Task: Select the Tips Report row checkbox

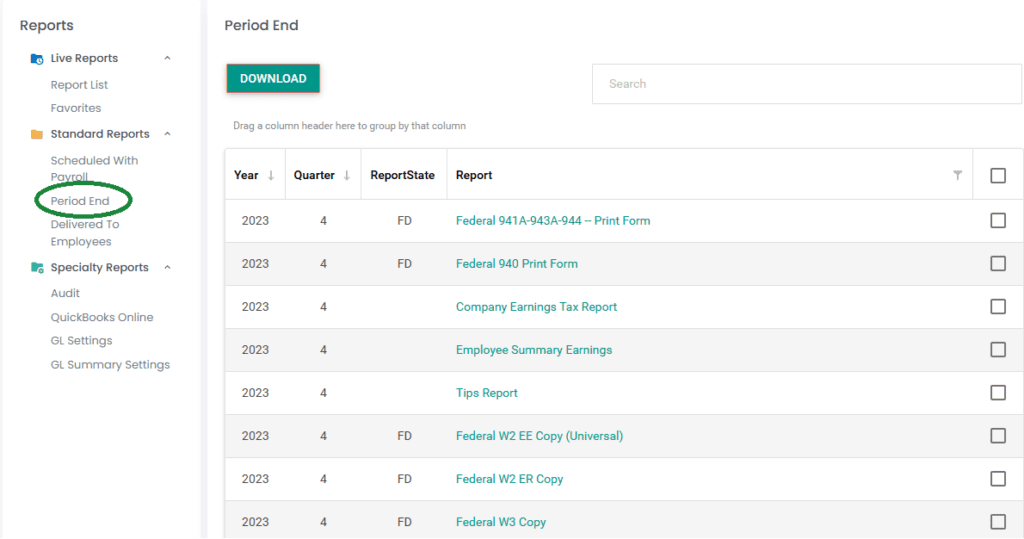Action: pyautogui.click(x=997, y=393)
